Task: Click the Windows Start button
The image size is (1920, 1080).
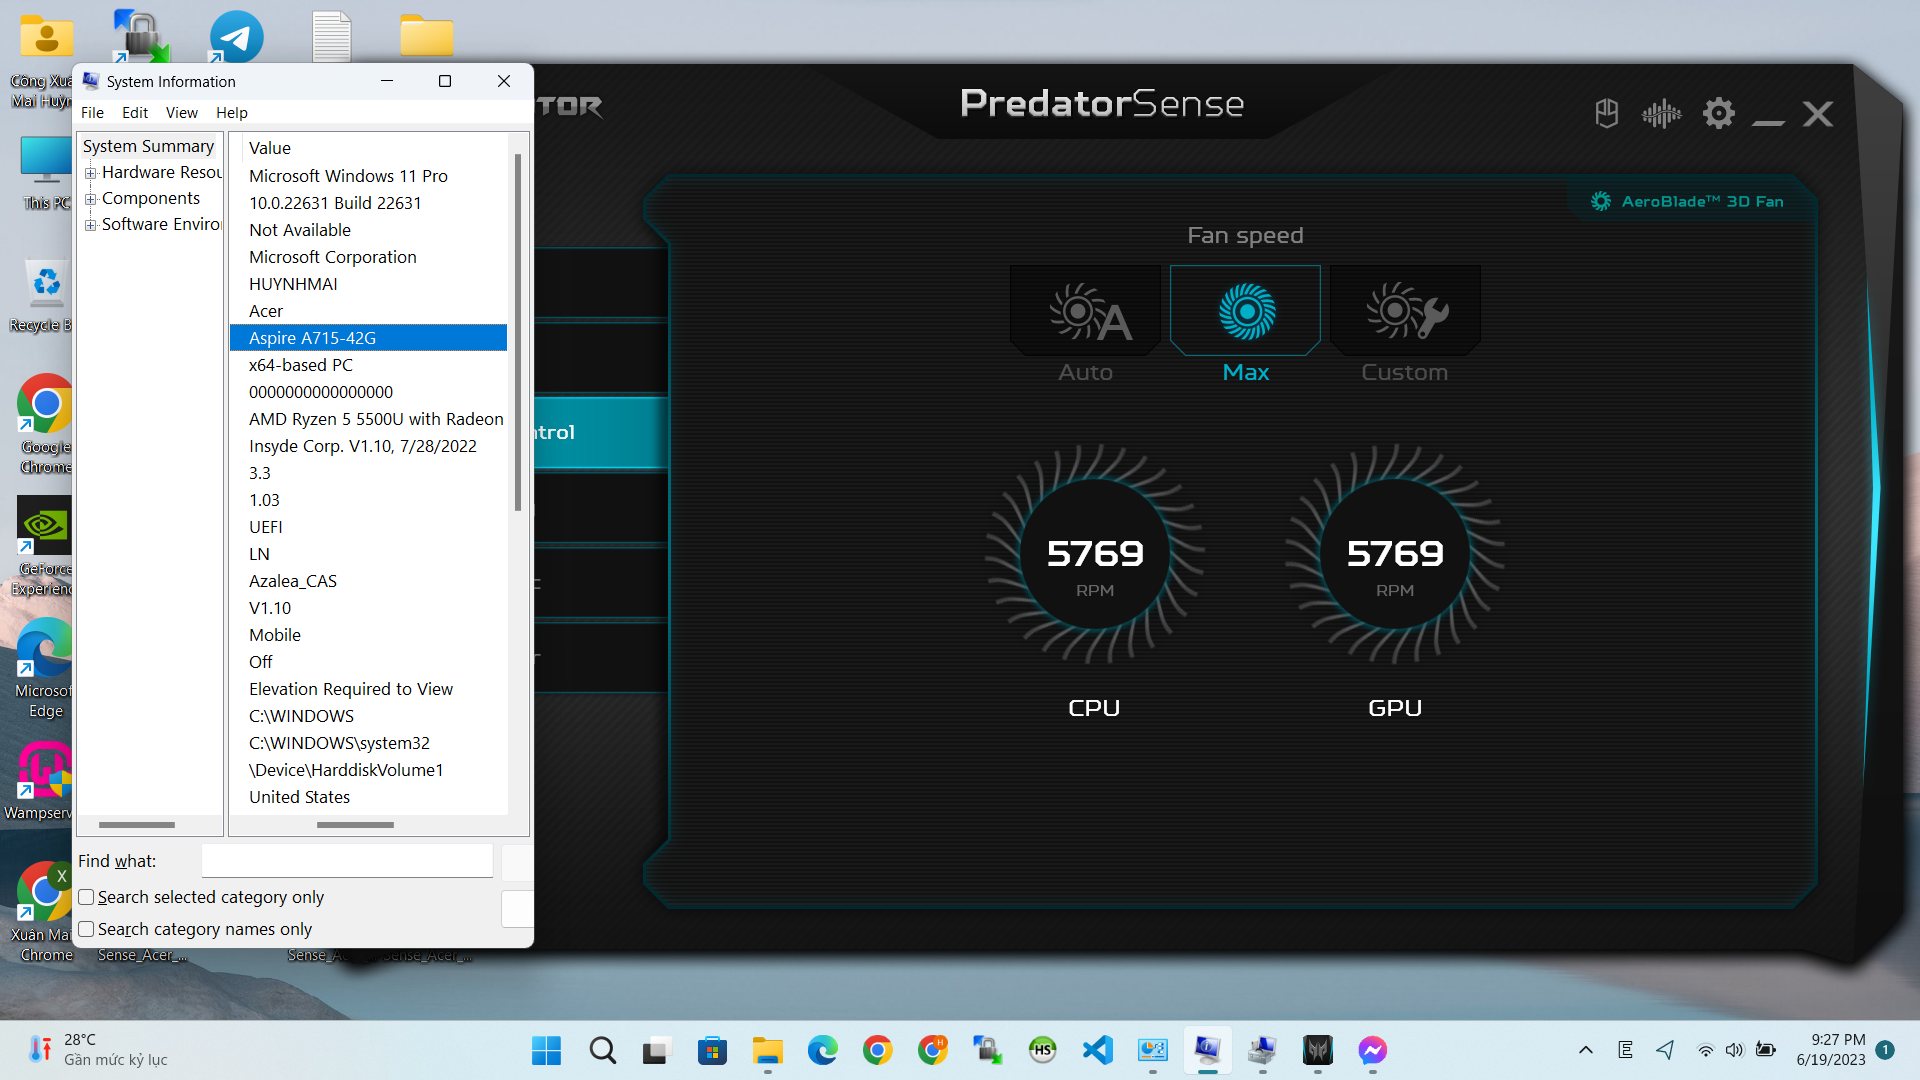Action: pos(546,1050)
